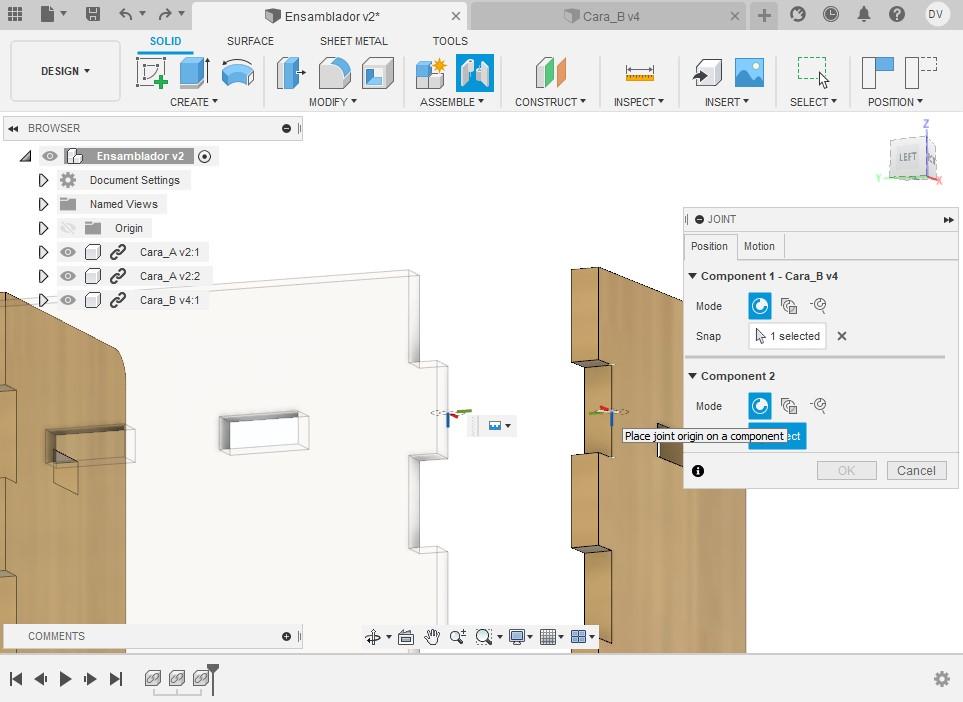The width and height of the screenshot is (963, 702).
Task: Click the Insert Decal image tool
Action: [750, 72]
